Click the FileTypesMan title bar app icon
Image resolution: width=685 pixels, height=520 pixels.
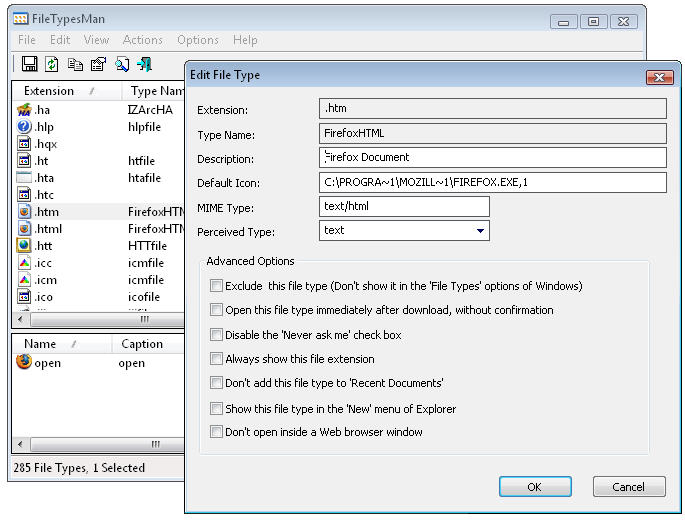[x=21, y=19]
